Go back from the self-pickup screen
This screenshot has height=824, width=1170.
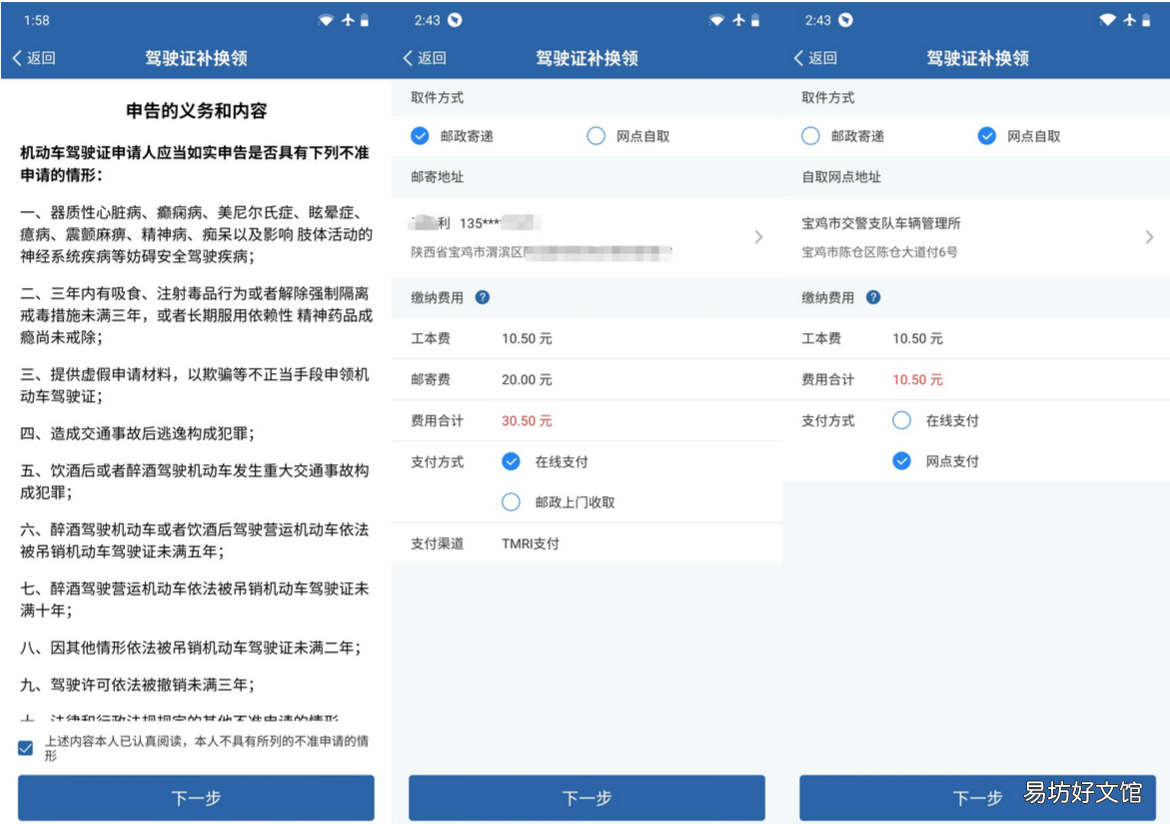pos(816,58)
